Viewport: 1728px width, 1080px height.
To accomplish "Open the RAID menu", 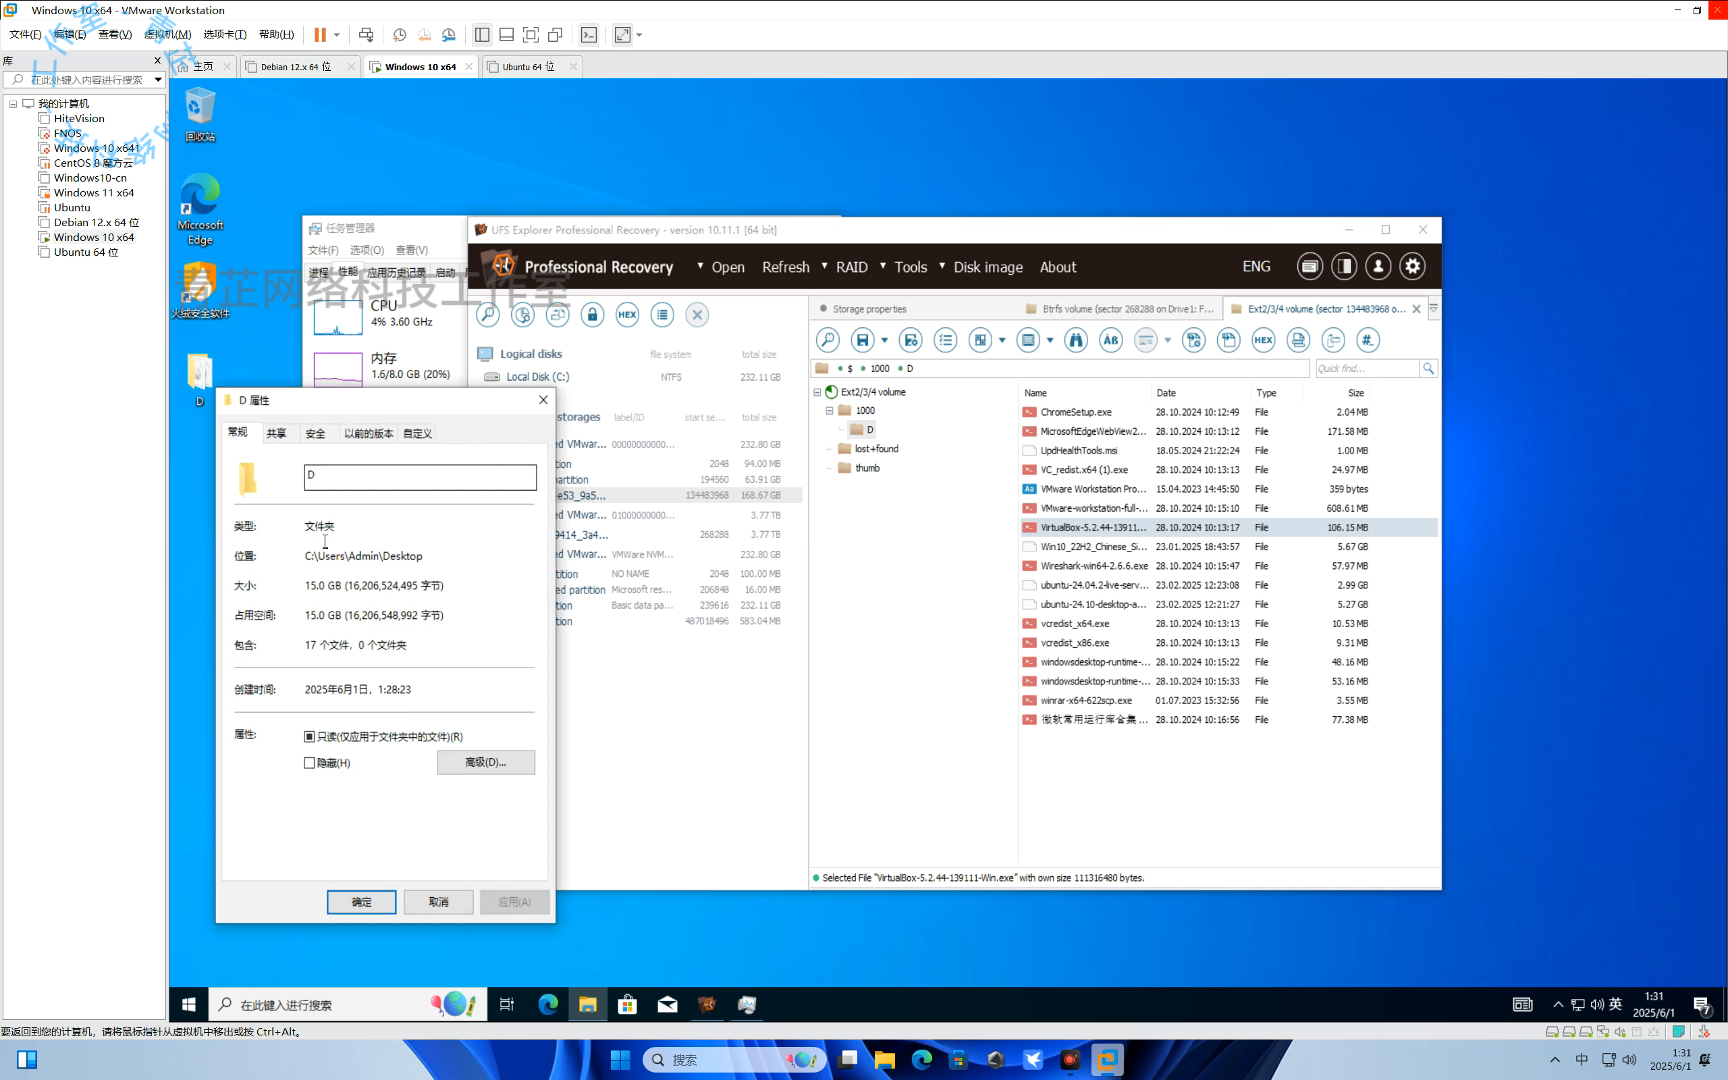I will point(852,267).
